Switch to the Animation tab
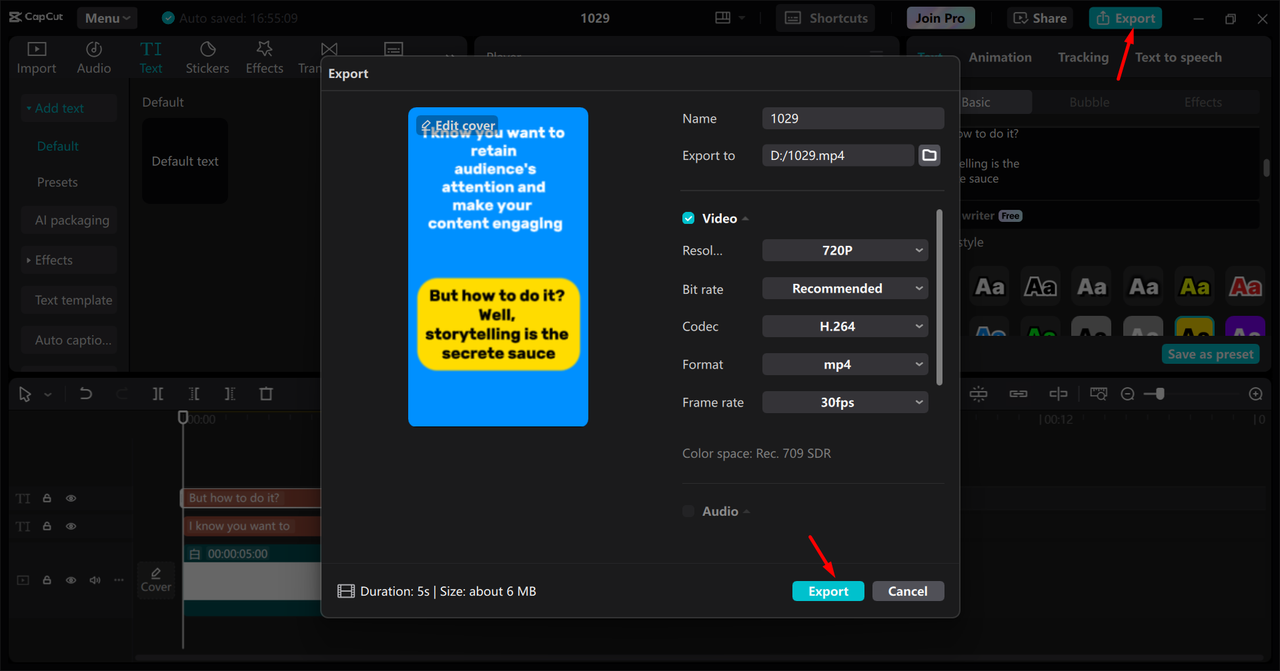The height and width of the screenshot is (671, 1280). coord(1000,57)
